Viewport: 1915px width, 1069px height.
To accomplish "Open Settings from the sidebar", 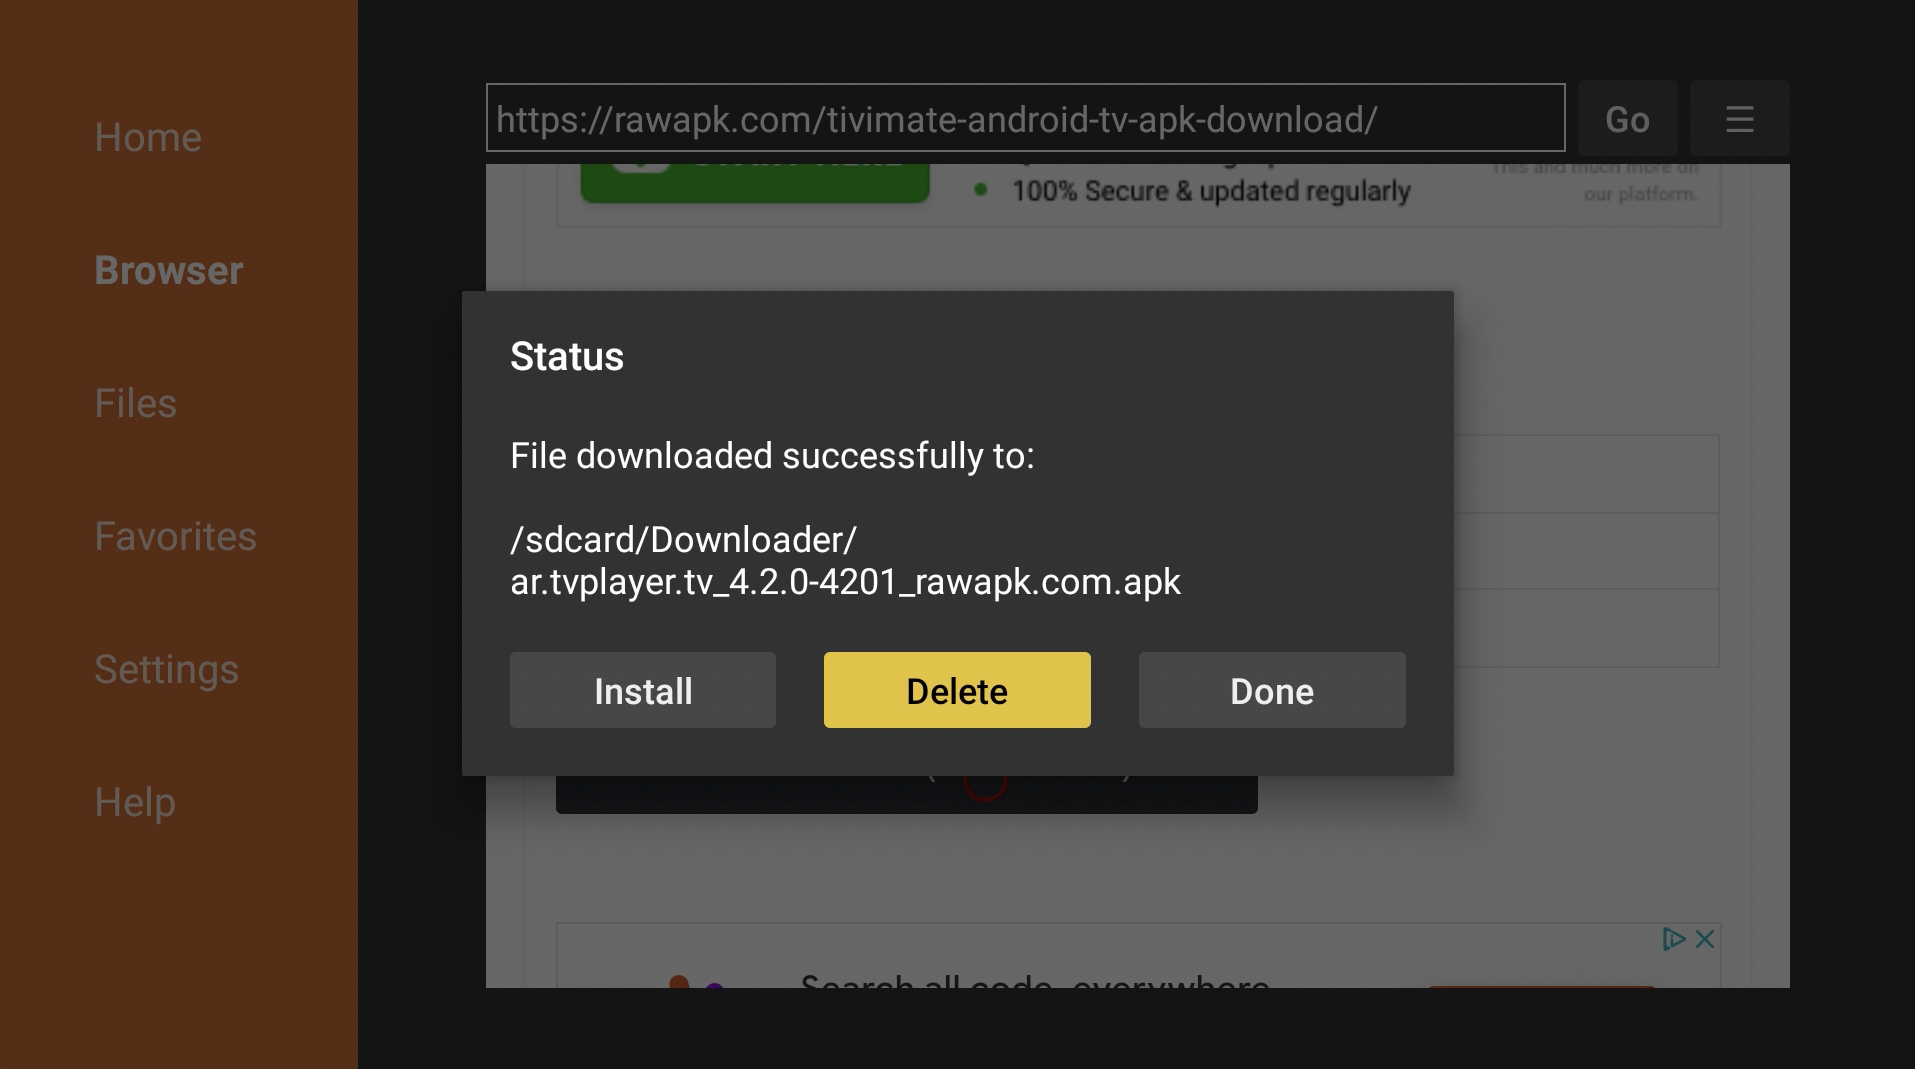I will pyautogui.click(x=166, y=669).
